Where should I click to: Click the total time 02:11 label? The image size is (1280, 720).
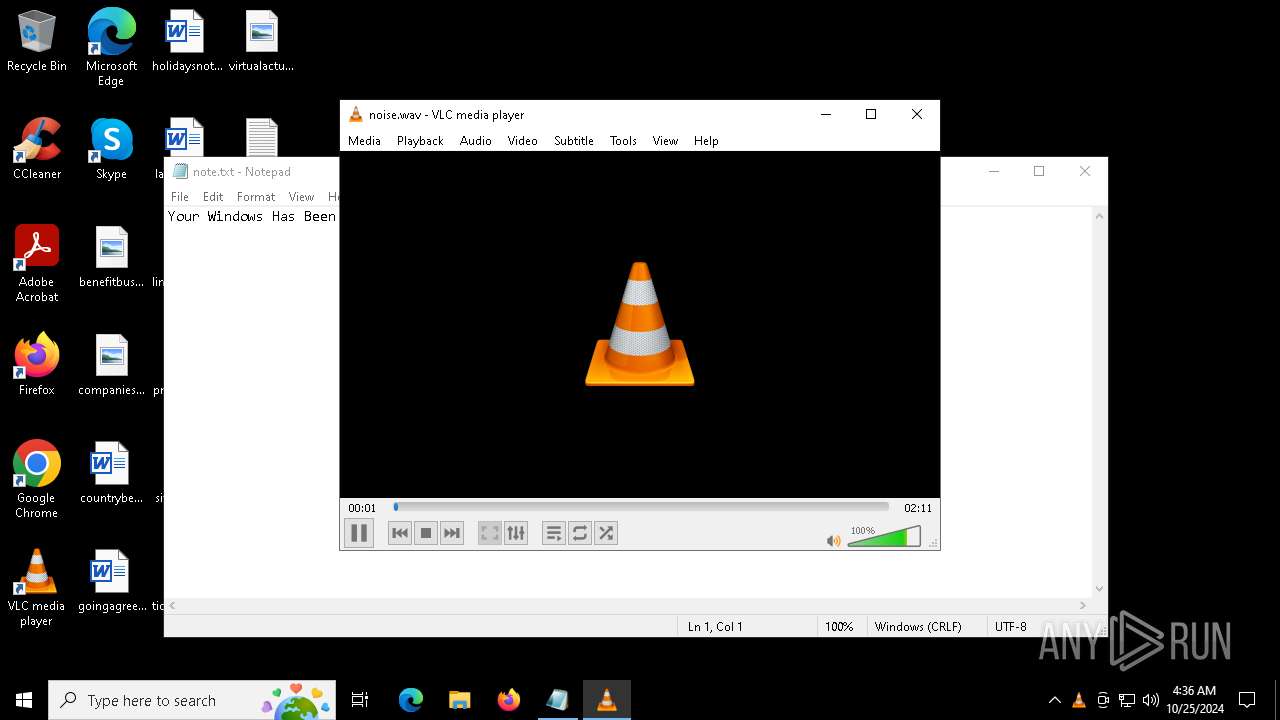(x=918, y=508)
